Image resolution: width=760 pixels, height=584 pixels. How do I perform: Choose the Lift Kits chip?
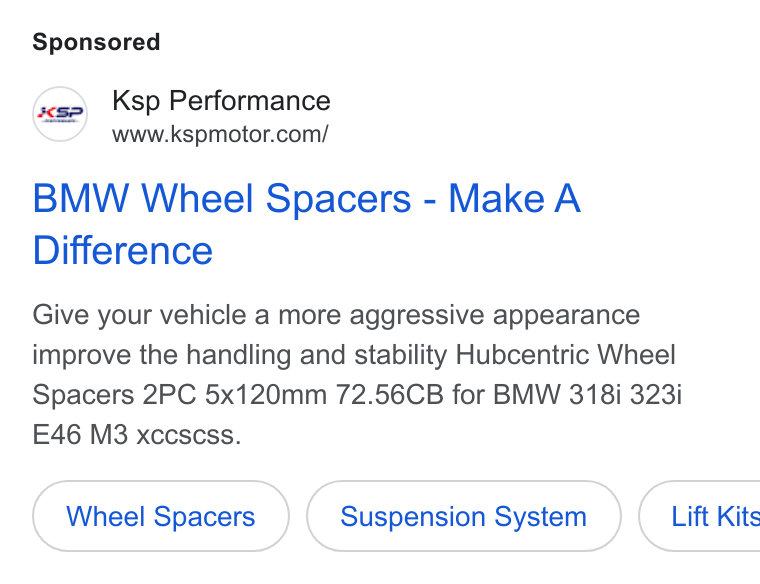(x=699, y=516)
